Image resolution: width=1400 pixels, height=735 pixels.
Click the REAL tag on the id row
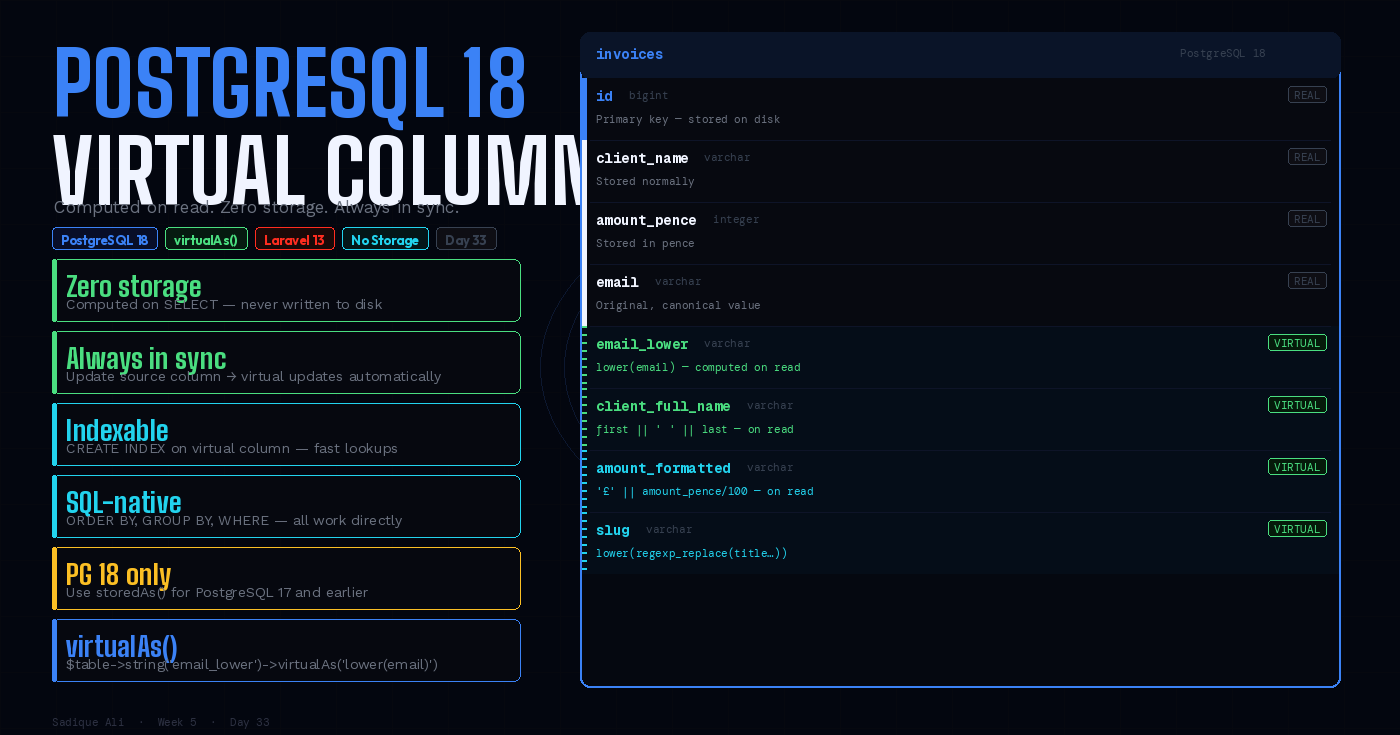[x=1307, y=94]
